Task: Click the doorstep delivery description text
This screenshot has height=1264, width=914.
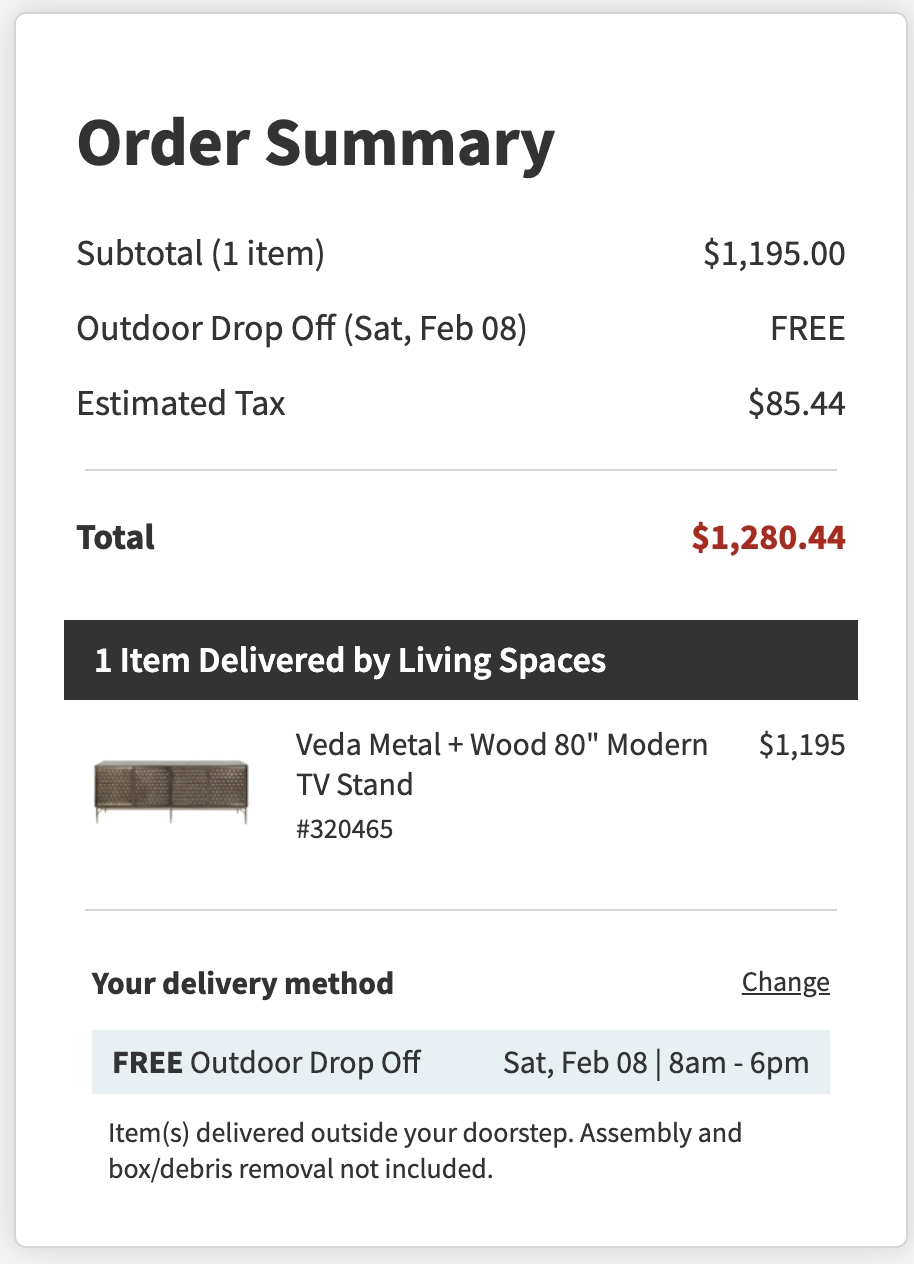Action: tap(424, 1151)
